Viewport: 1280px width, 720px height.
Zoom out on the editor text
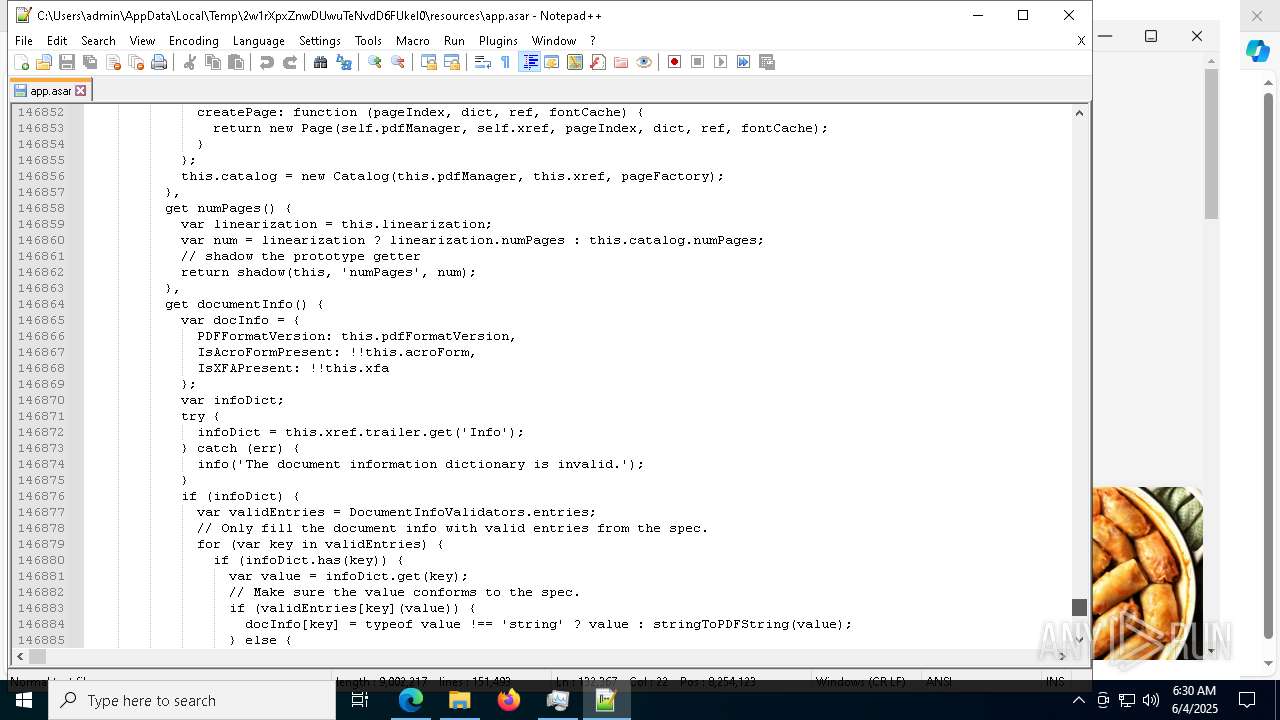398,62
